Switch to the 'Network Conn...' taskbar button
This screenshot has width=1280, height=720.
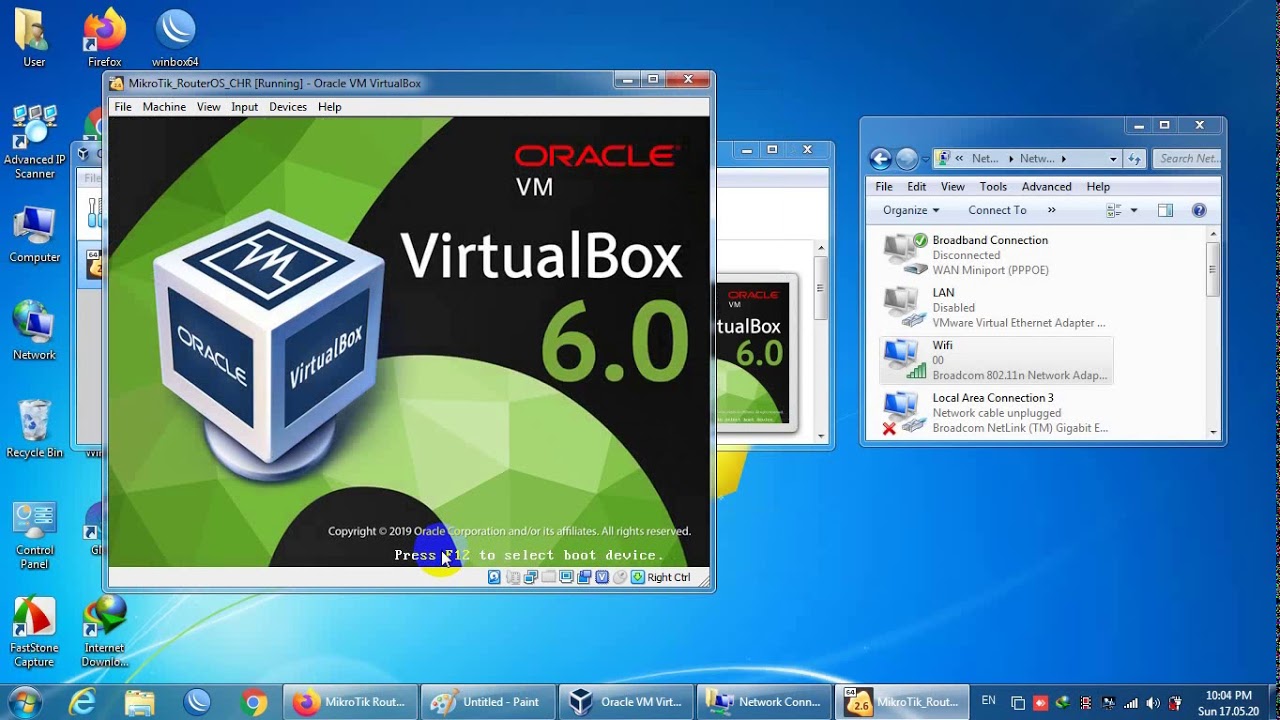(763, 702)
